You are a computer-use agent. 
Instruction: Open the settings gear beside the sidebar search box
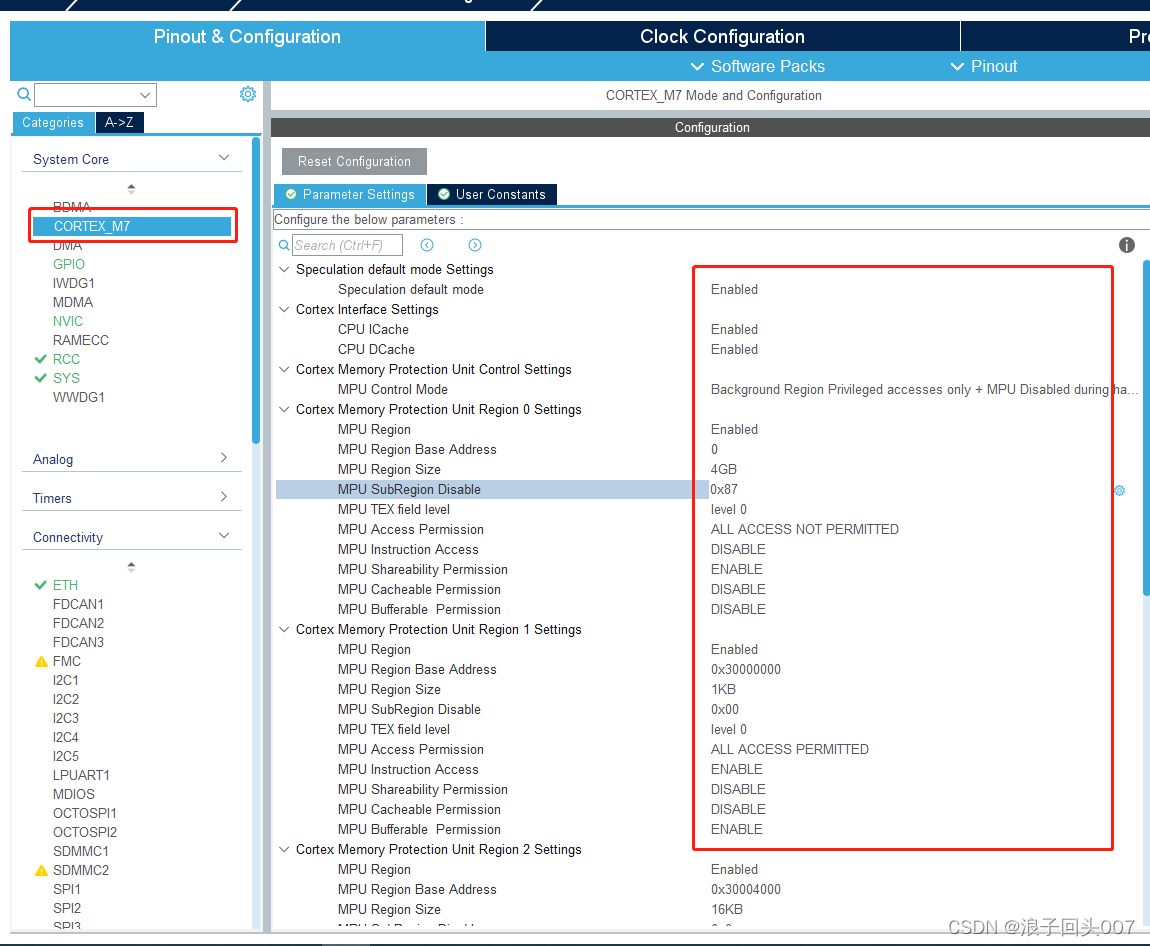pyautogui.click(x=248, y=93)
